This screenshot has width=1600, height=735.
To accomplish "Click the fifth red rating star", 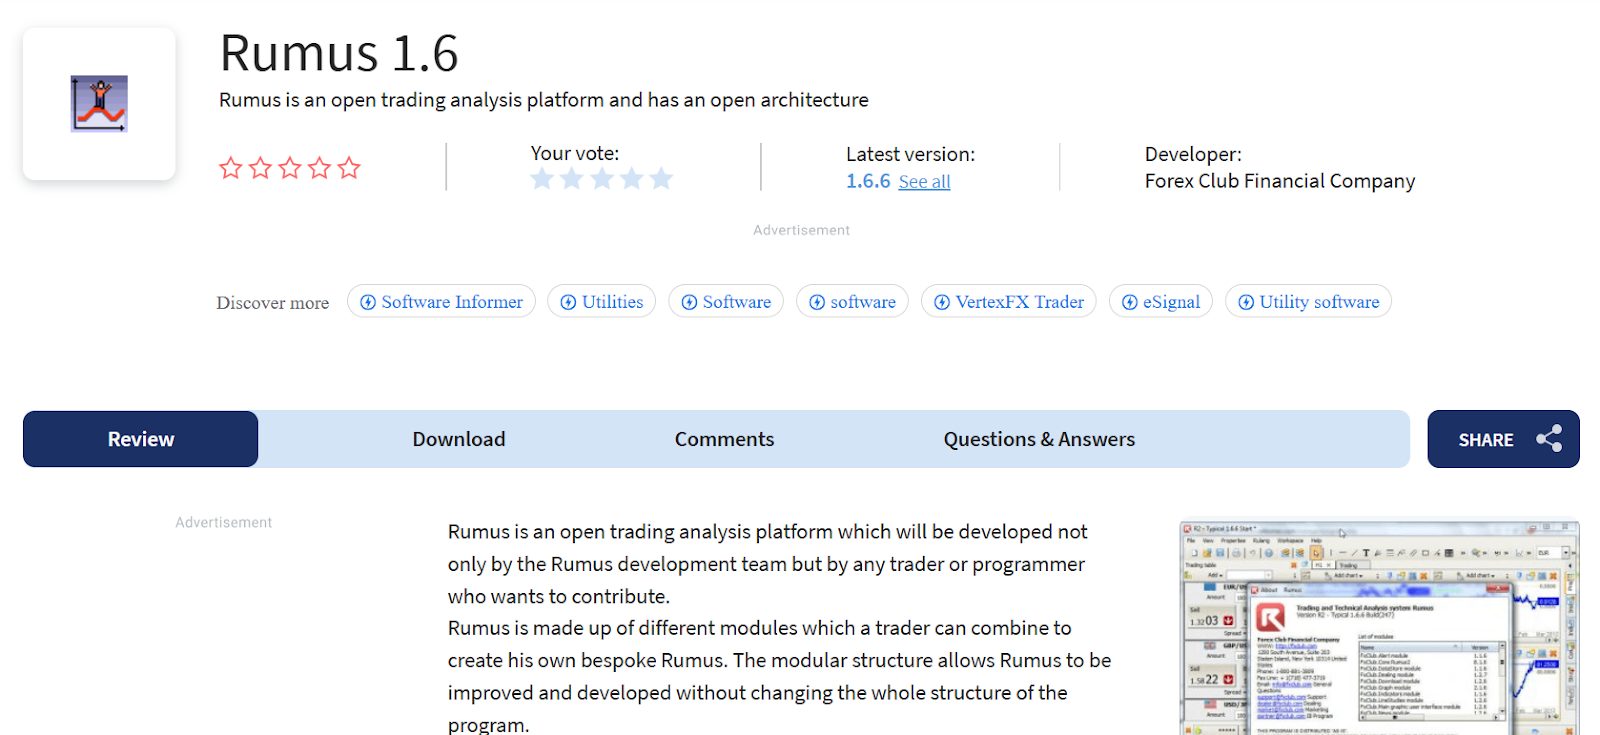I will click(349, 168).
